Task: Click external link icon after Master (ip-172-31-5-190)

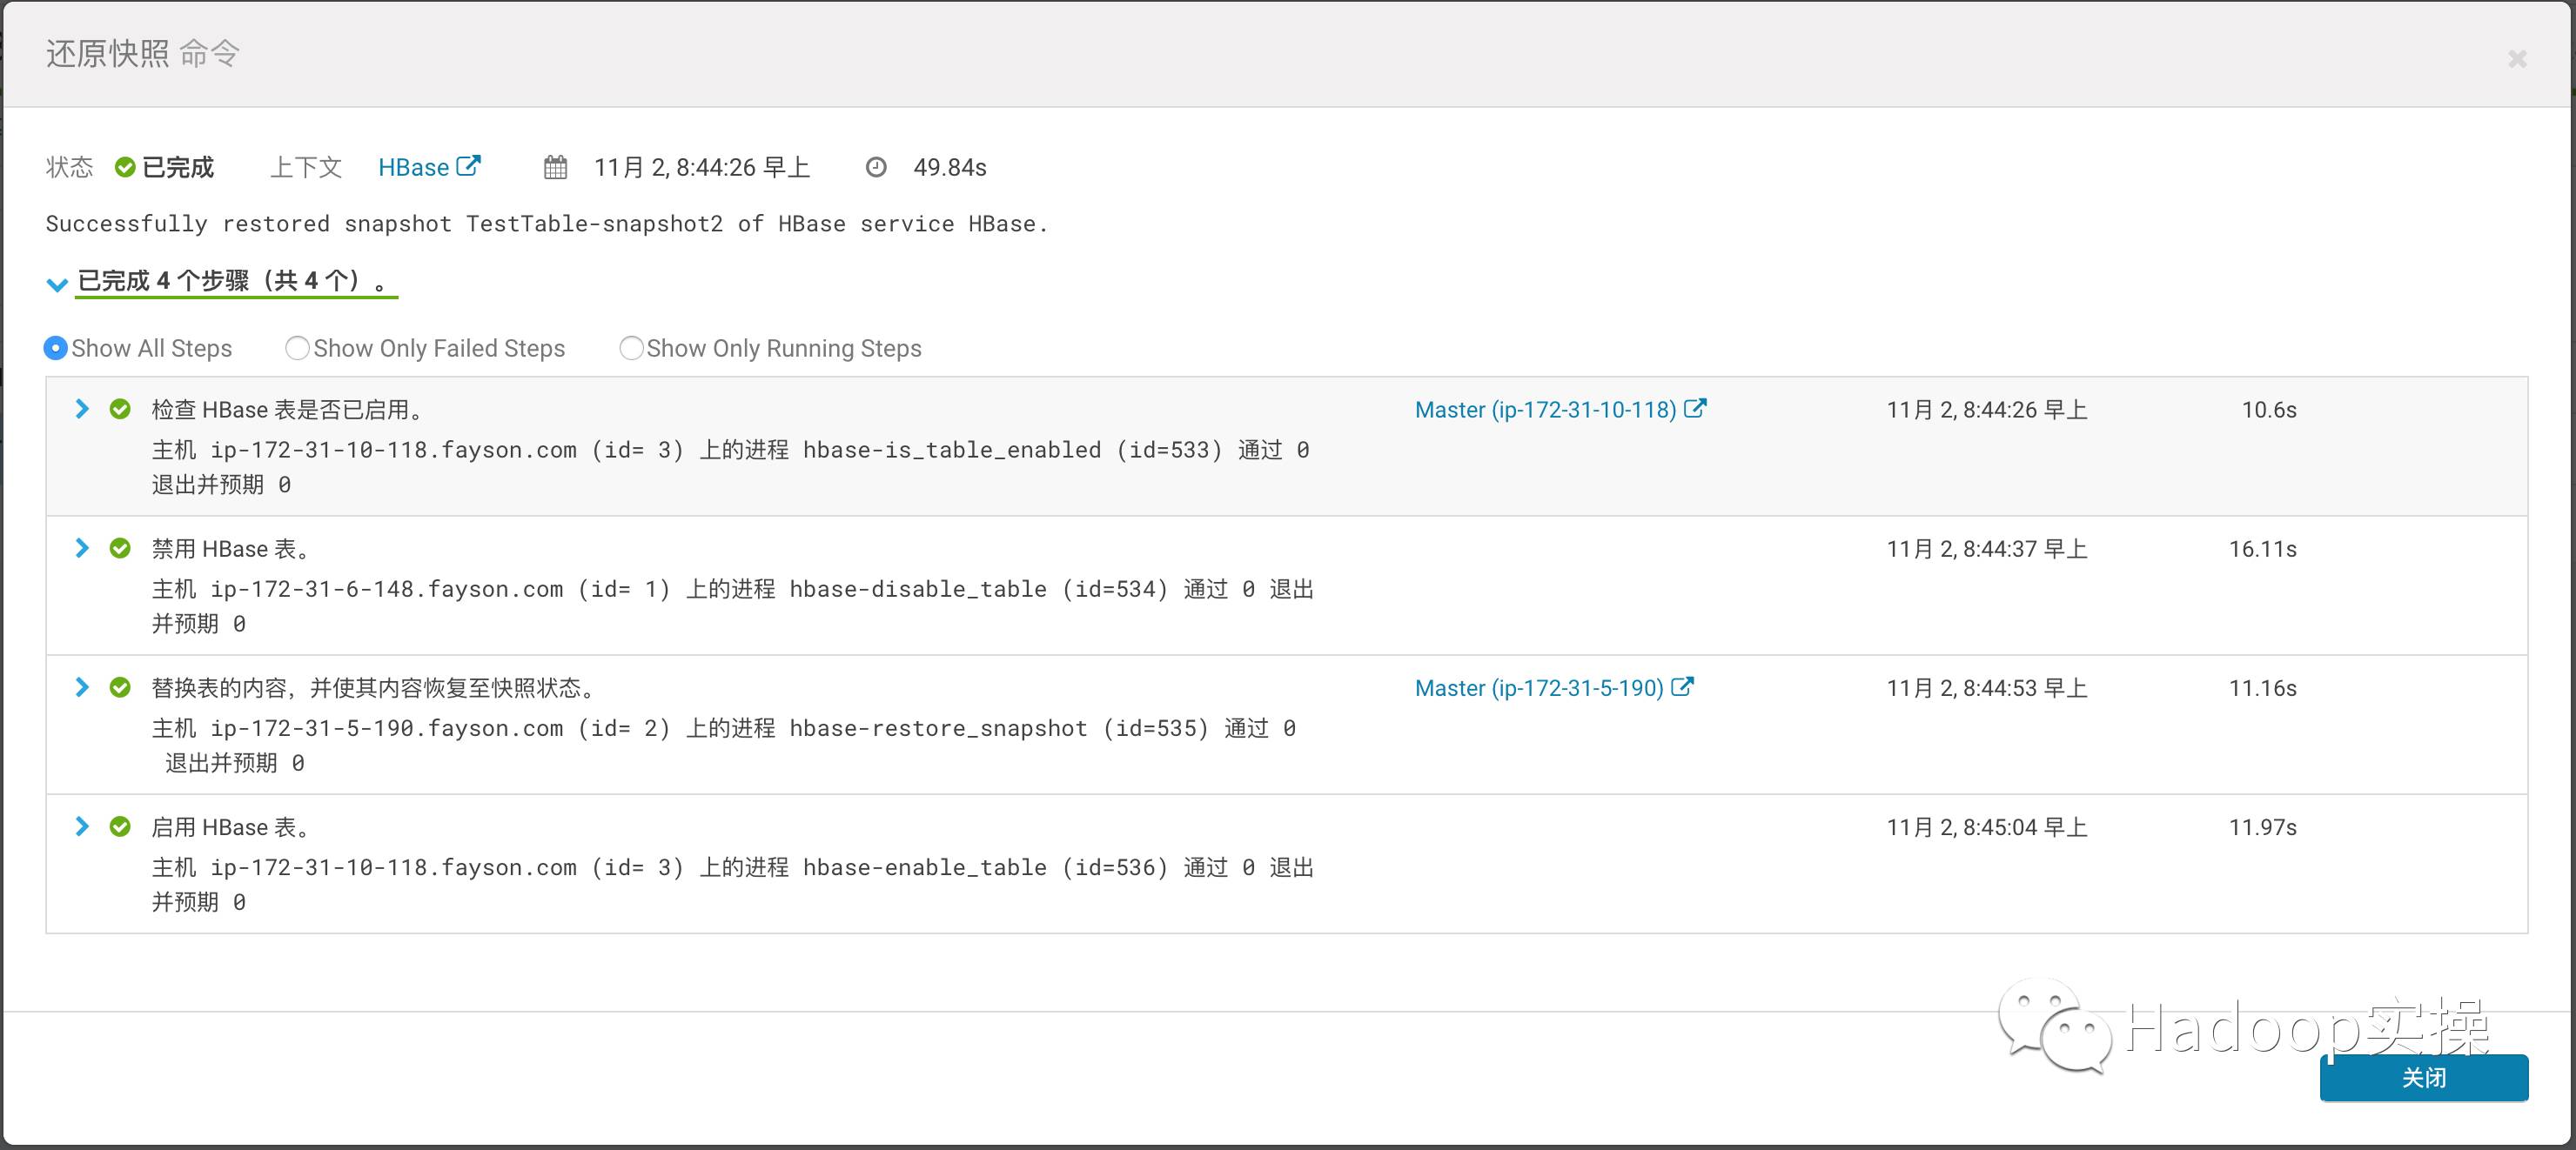Action: 1683,687
